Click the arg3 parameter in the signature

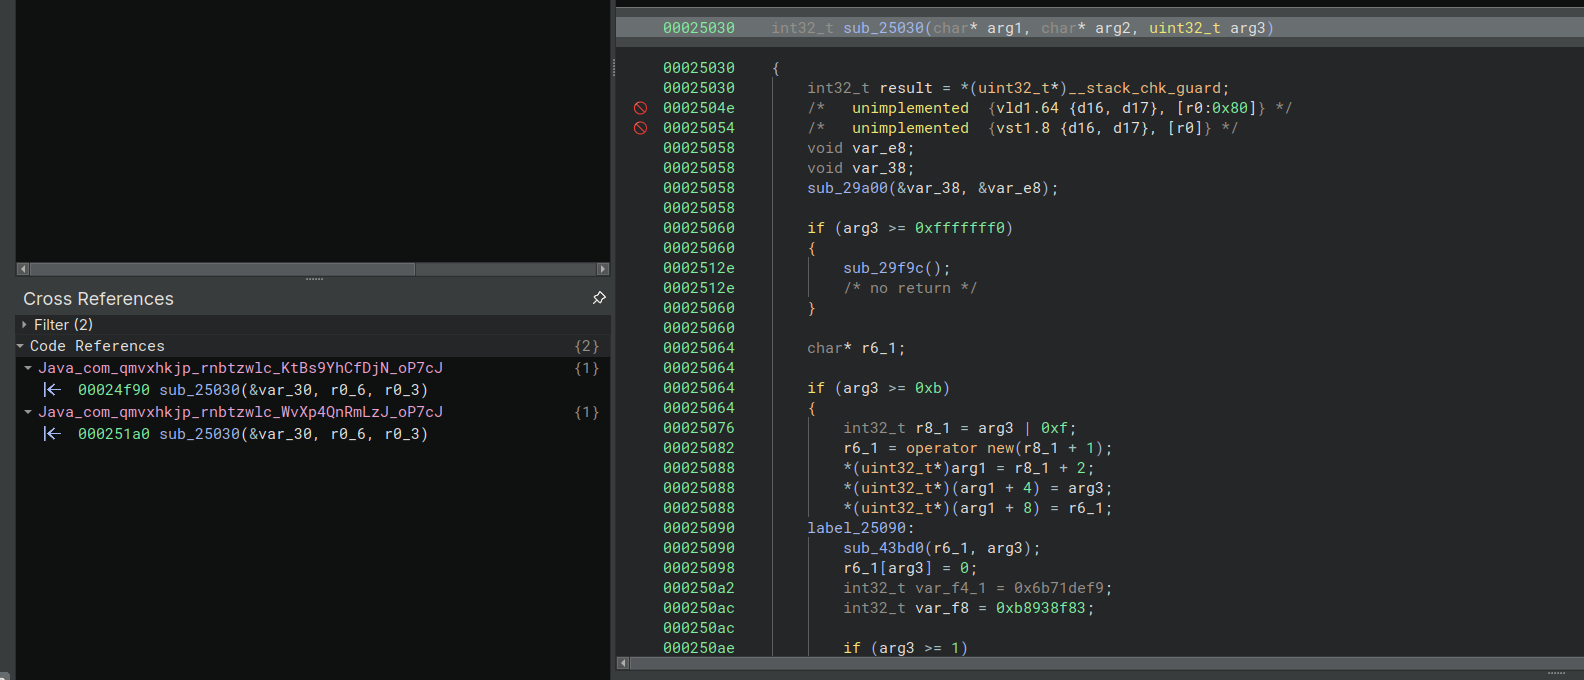pyautogui.click(x=1248, y=28)
